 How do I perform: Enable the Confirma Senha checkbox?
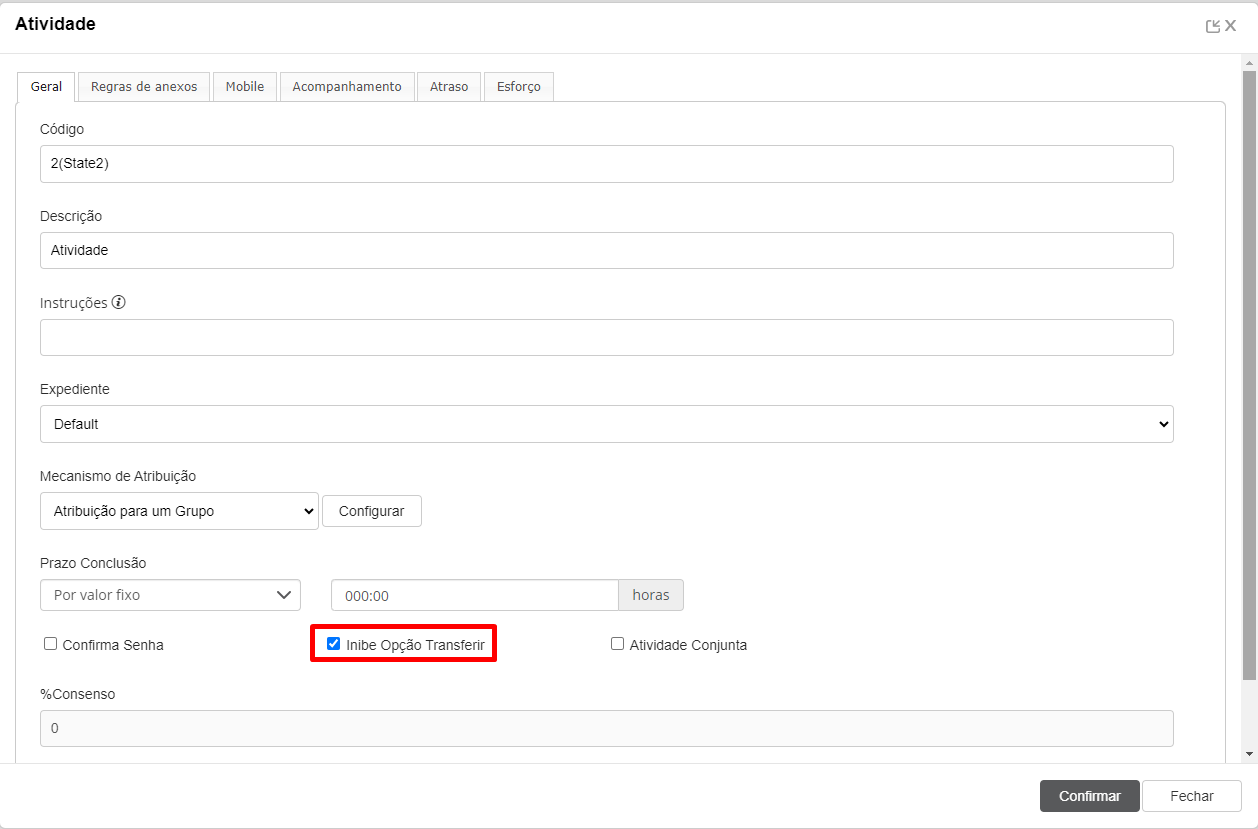click(x=51, y=644)
